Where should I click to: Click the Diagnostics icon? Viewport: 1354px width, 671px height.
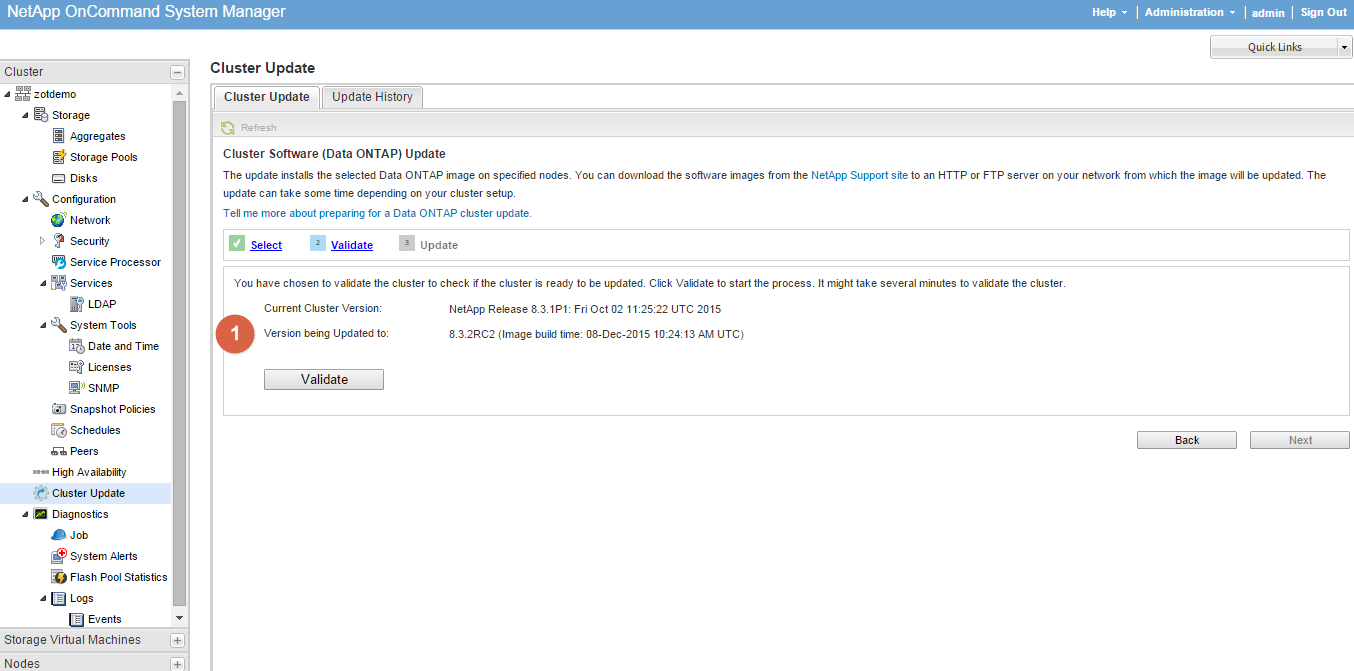41,514
